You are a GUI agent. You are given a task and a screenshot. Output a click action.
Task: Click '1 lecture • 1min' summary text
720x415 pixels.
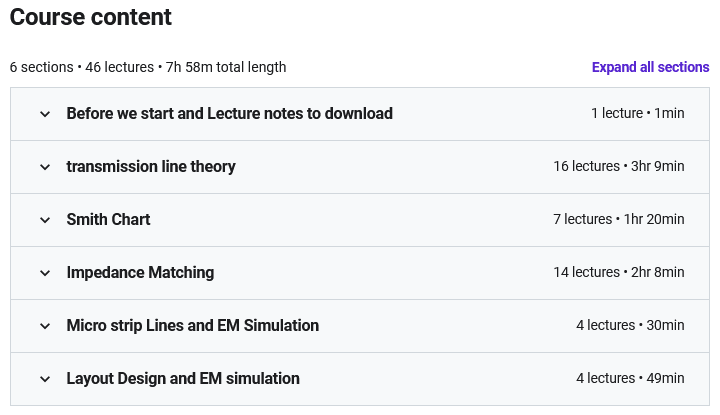(637, 113)
